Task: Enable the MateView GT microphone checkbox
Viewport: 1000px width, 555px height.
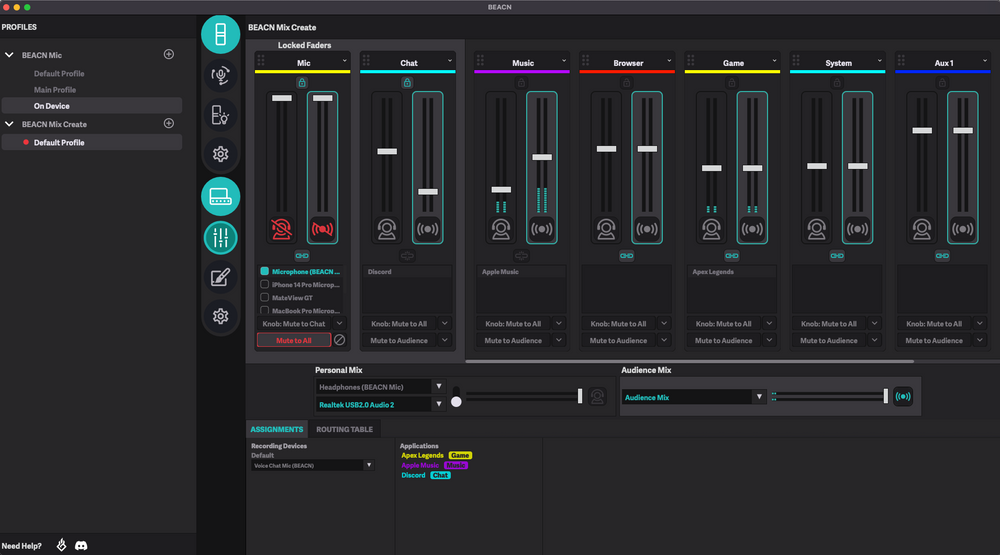Action: click(265, 297)
